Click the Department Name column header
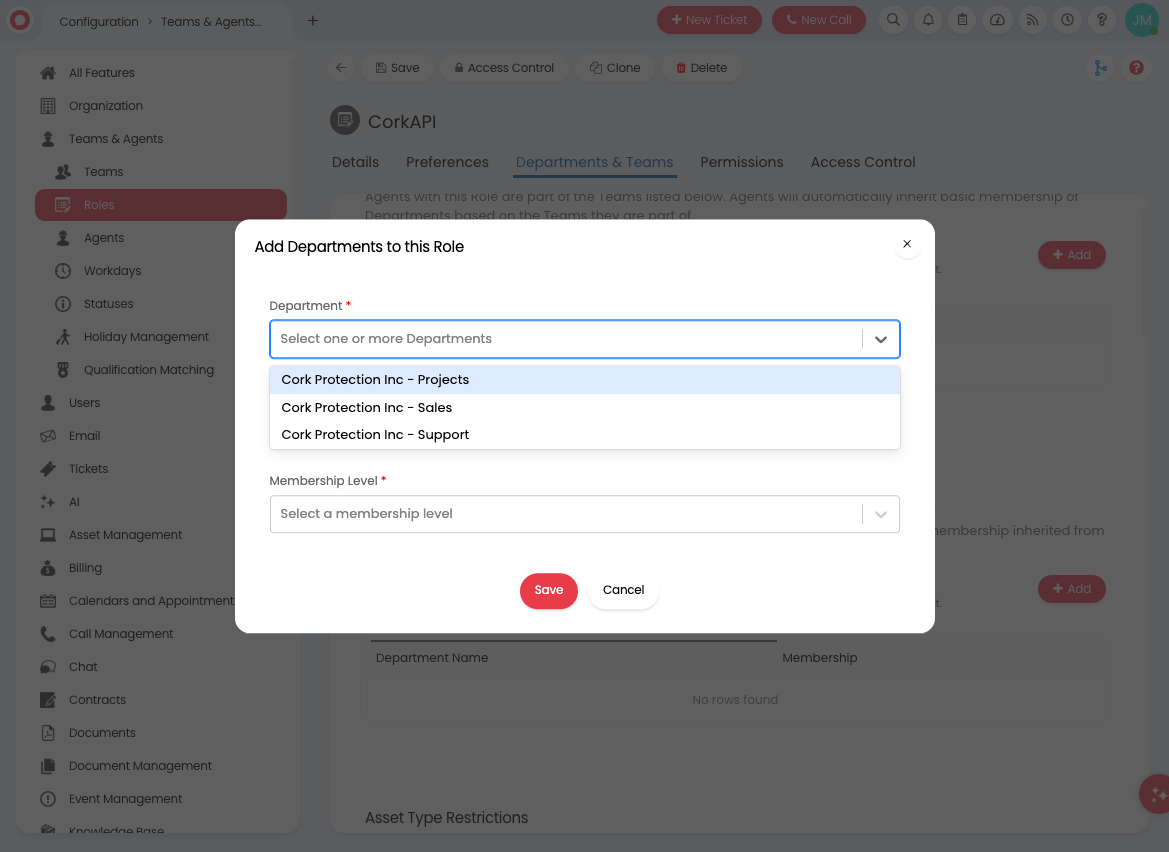The width and height of the screenshot is (1169, 852). pyautogui.click(x=432, y=658)
